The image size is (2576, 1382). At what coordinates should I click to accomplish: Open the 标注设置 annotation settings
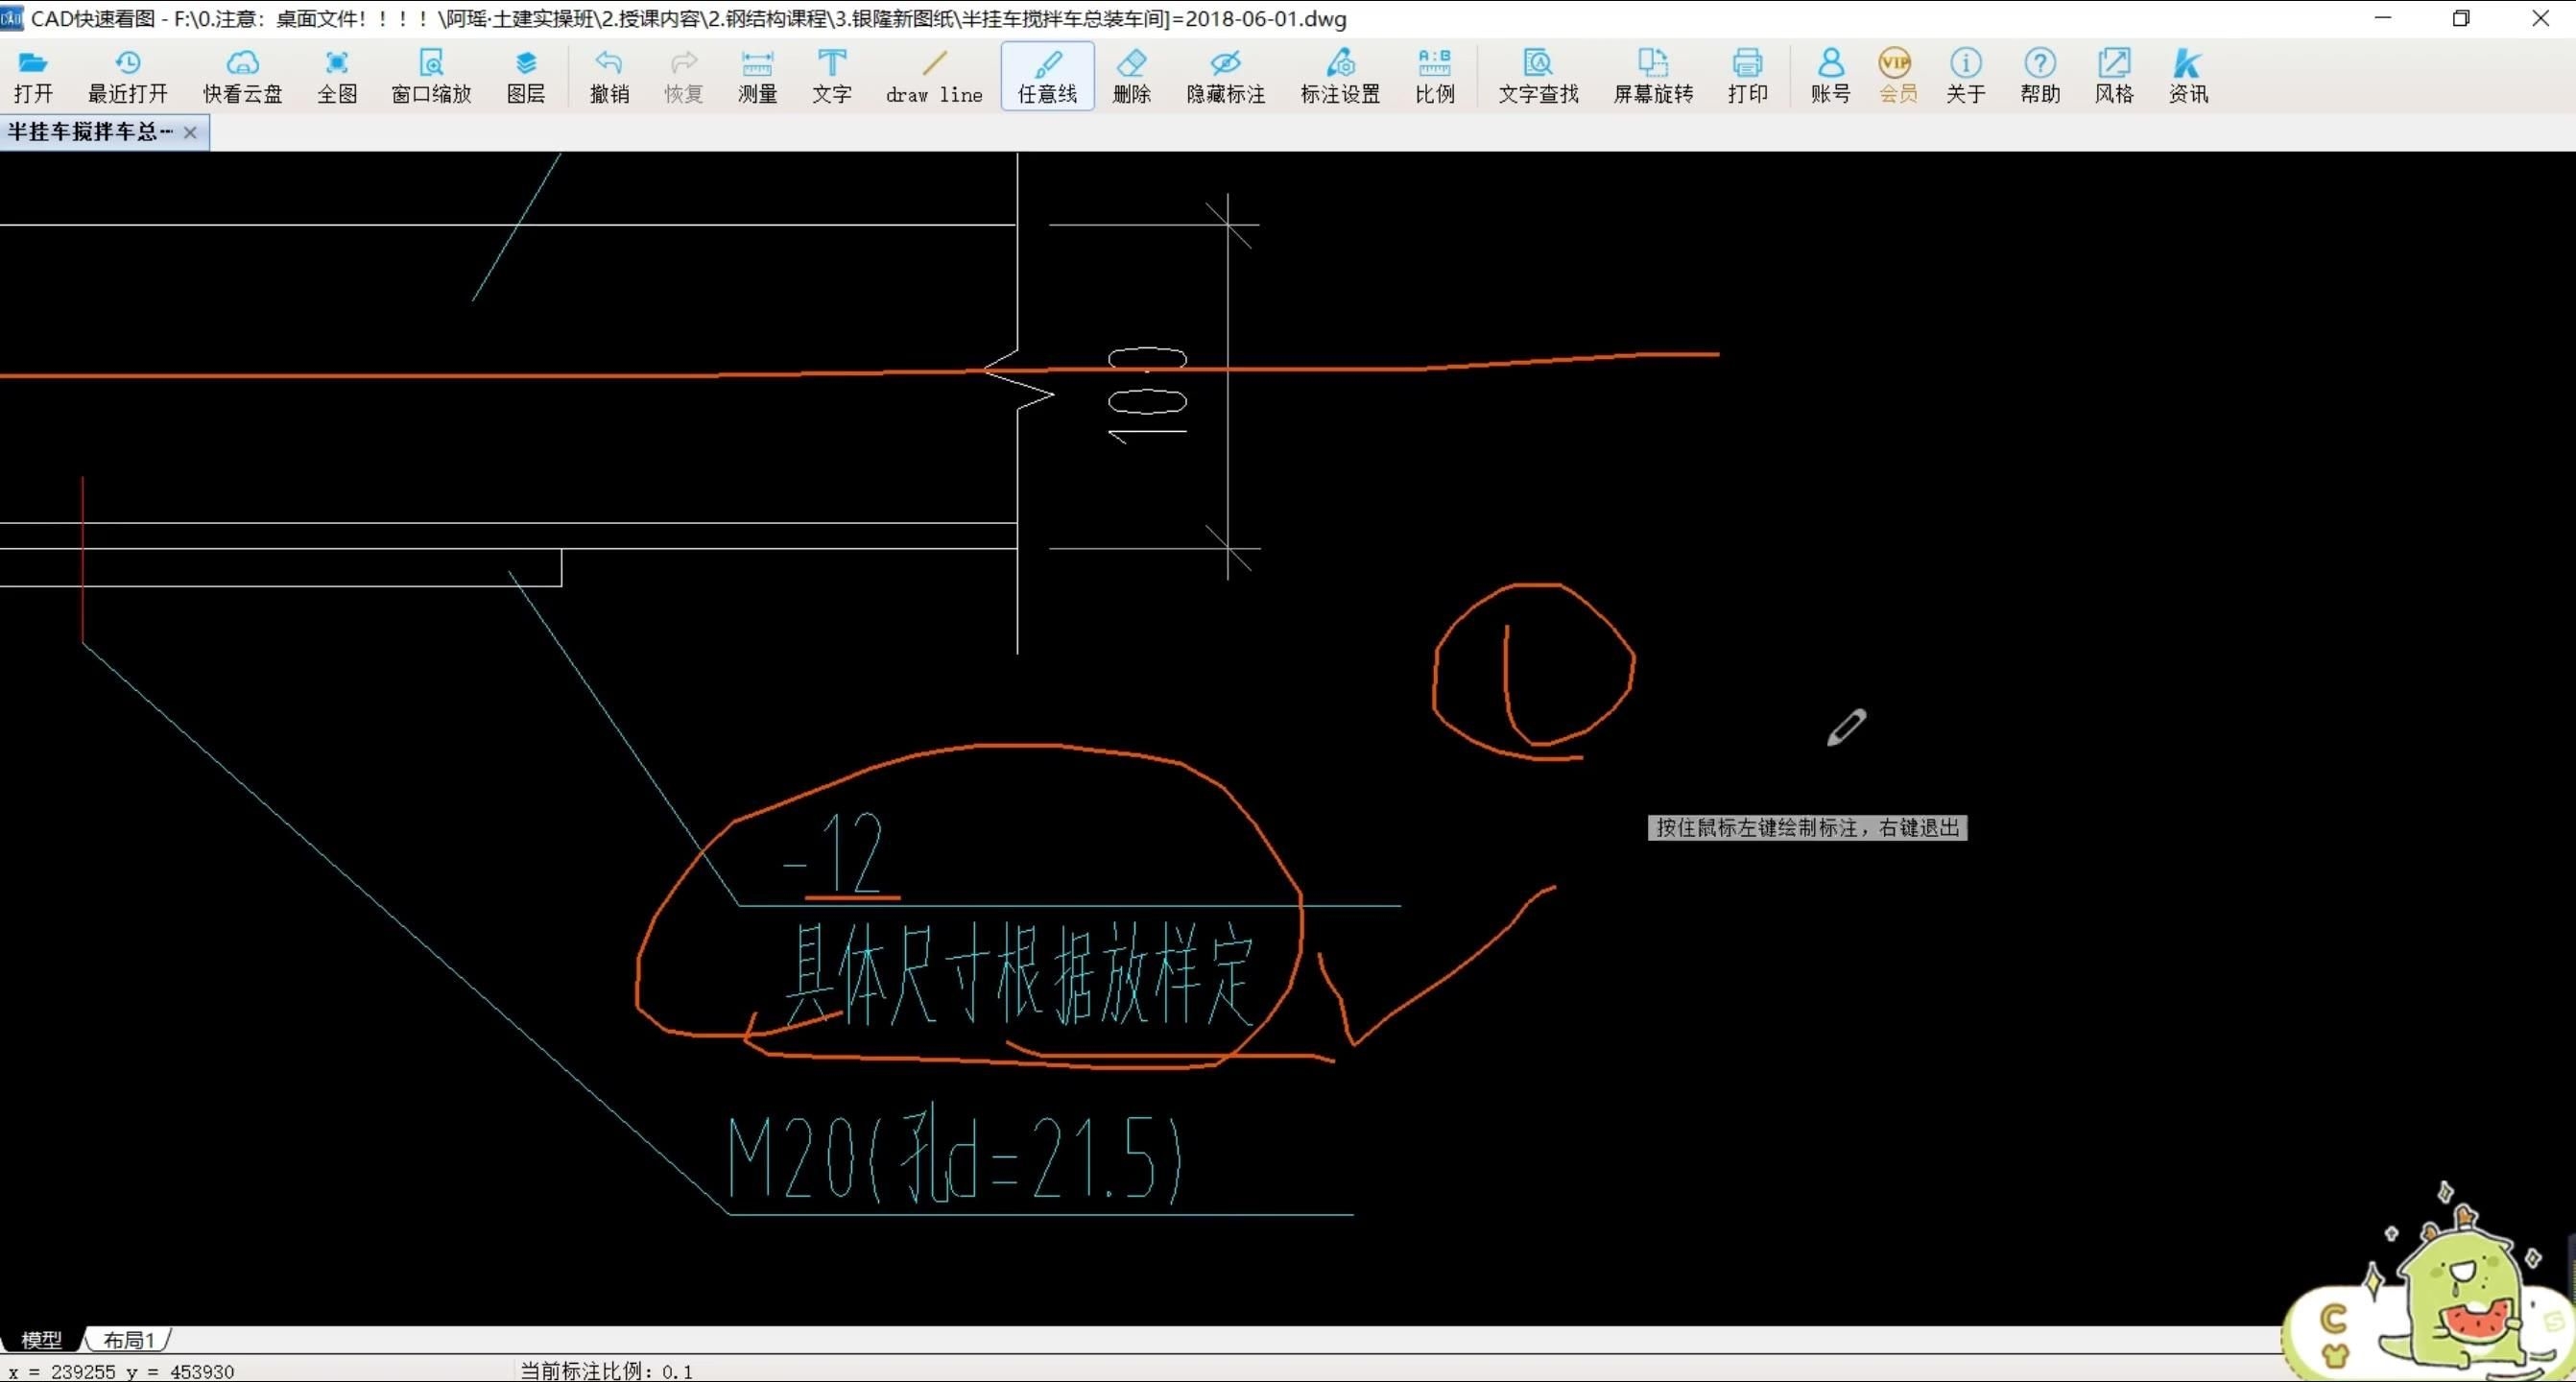click(x=1339, y=75)
